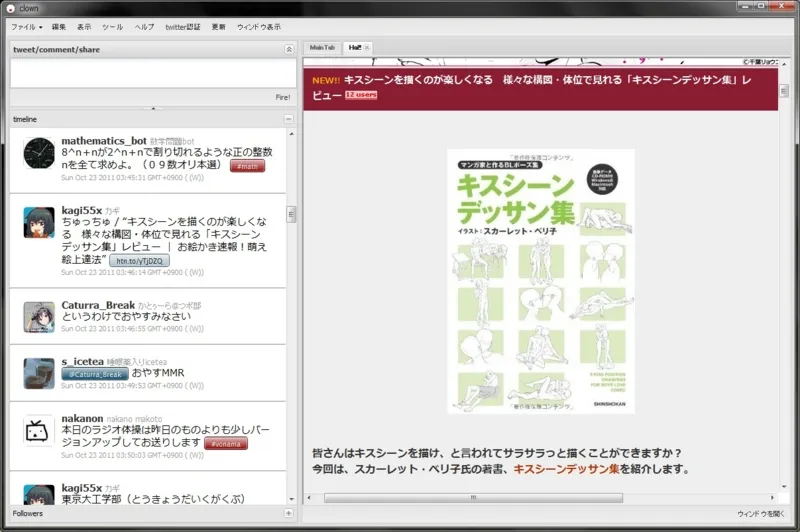Click nakanon's TV-face avatar

tap(38, 429)
